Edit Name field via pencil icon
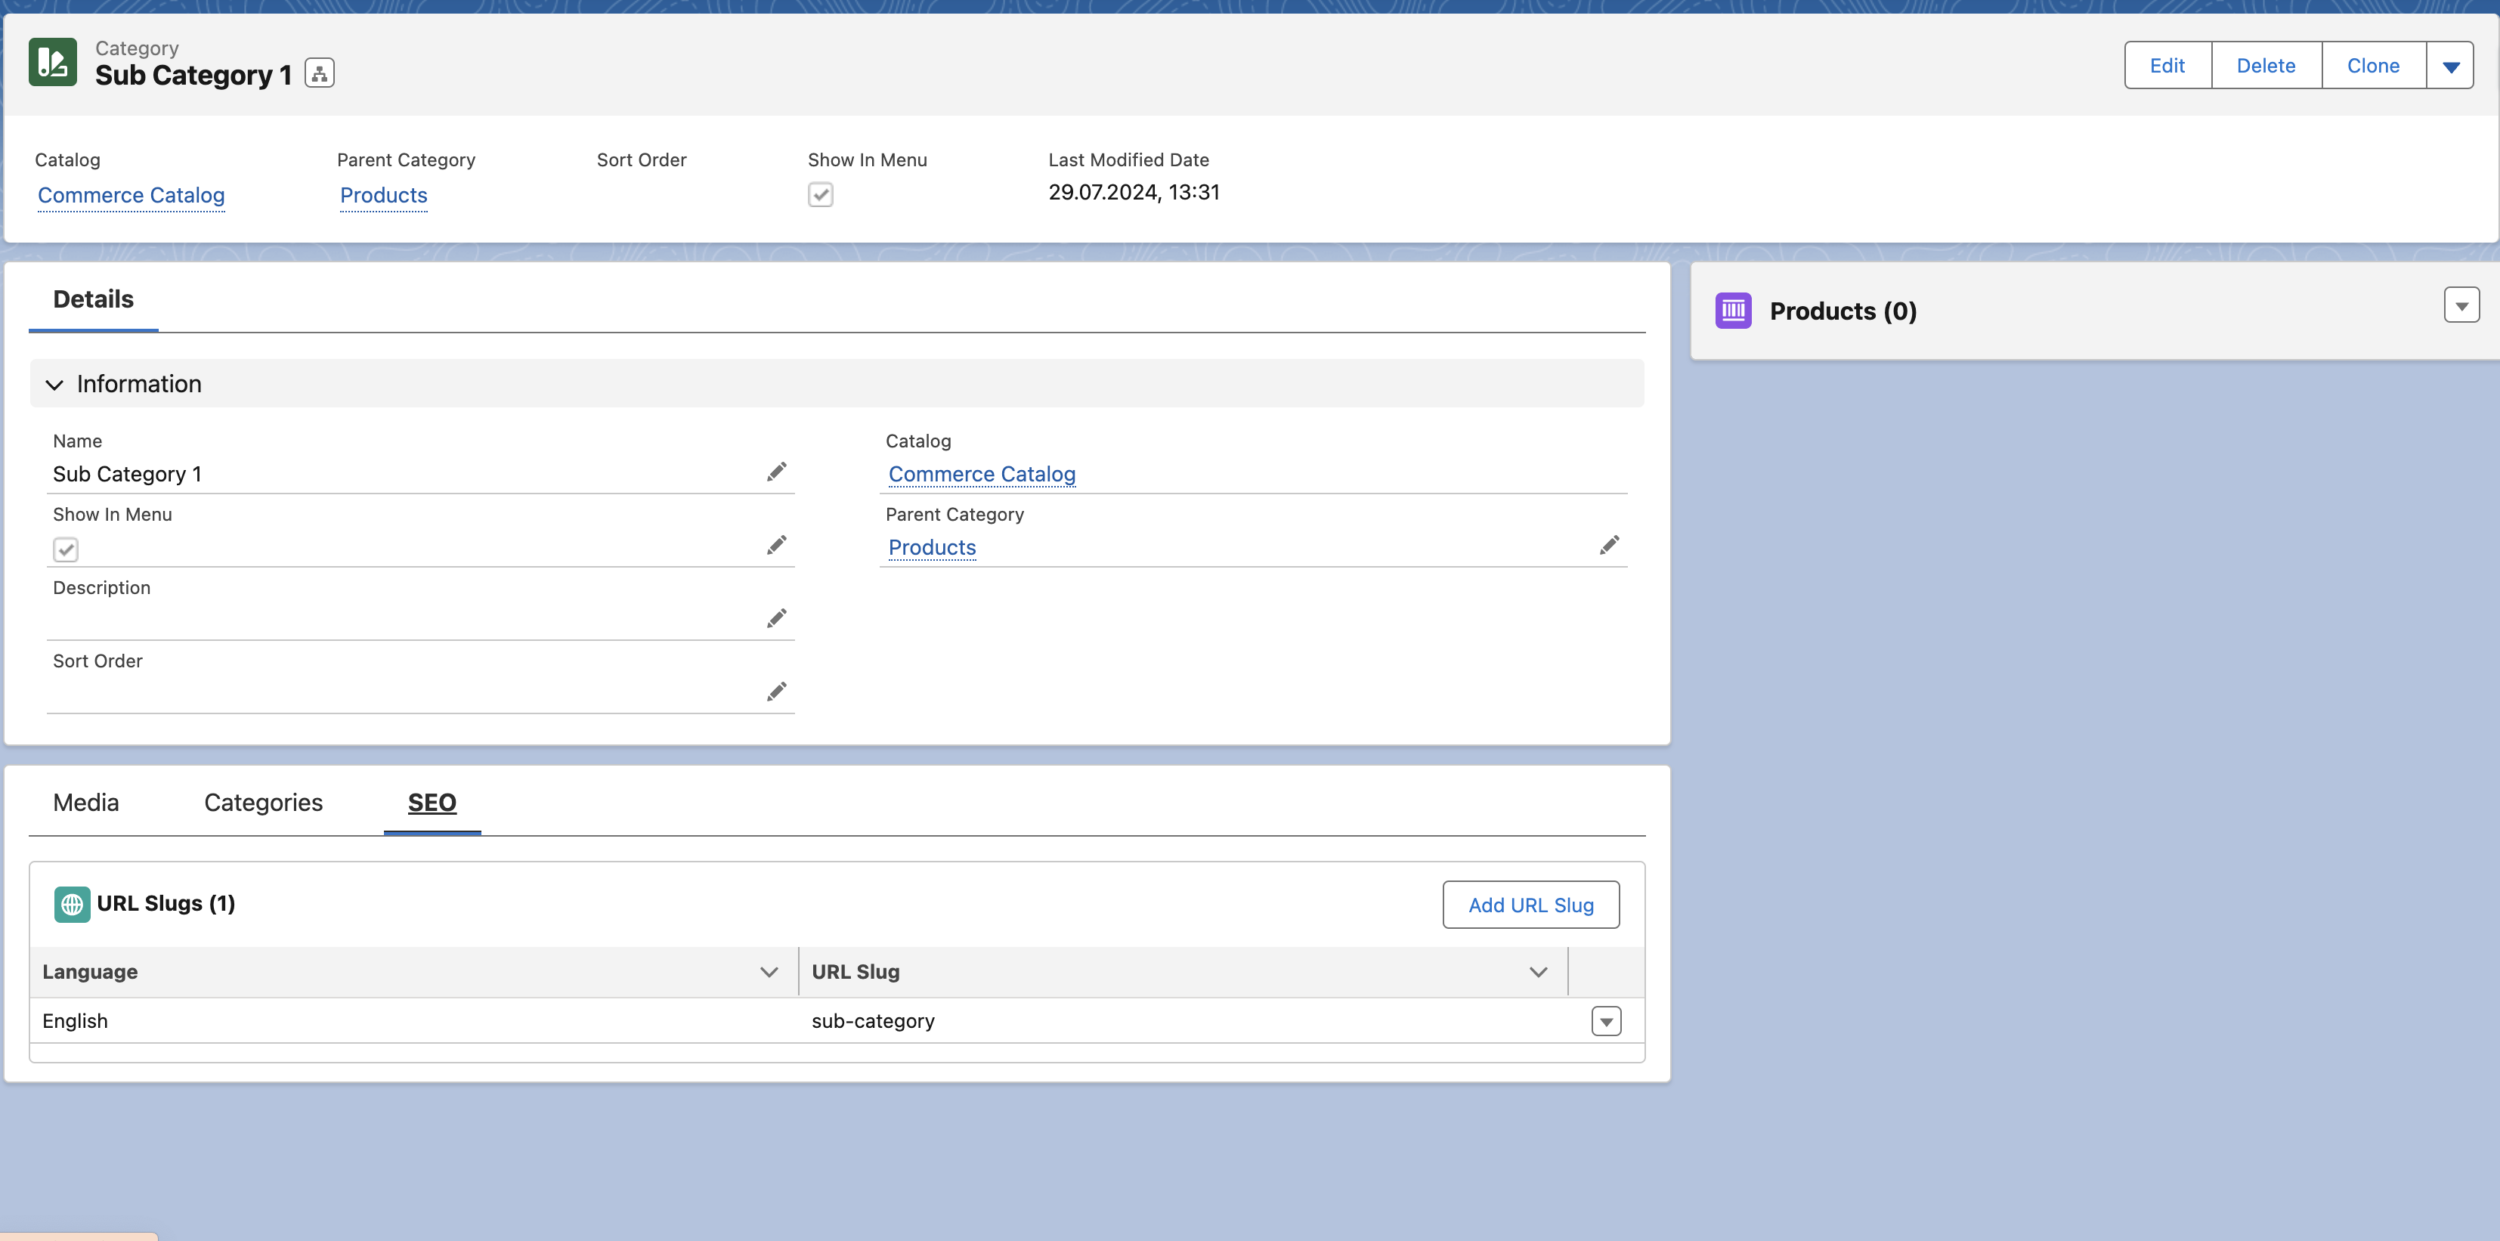The height and width of the screenshot is (1241, 2500). pos(776,472)
